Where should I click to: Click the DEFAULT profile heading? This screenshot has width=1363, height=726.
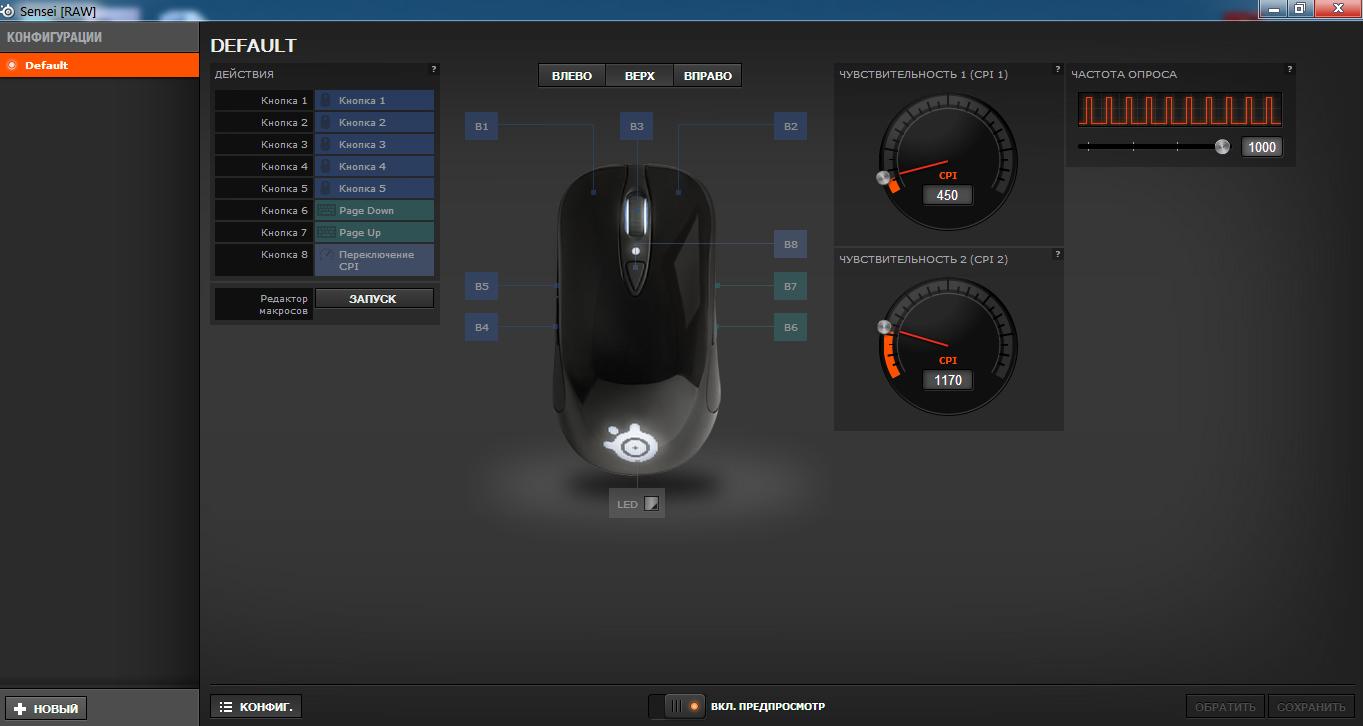click(x=253, y=46)
